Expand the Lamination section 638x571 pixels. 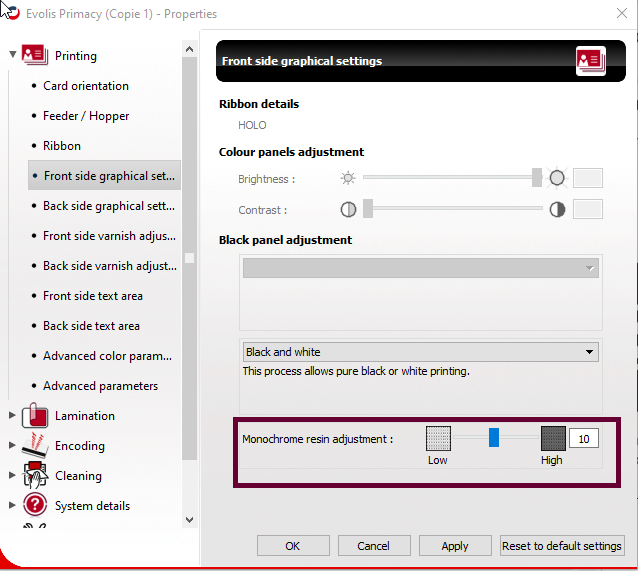tap(12, 415)
